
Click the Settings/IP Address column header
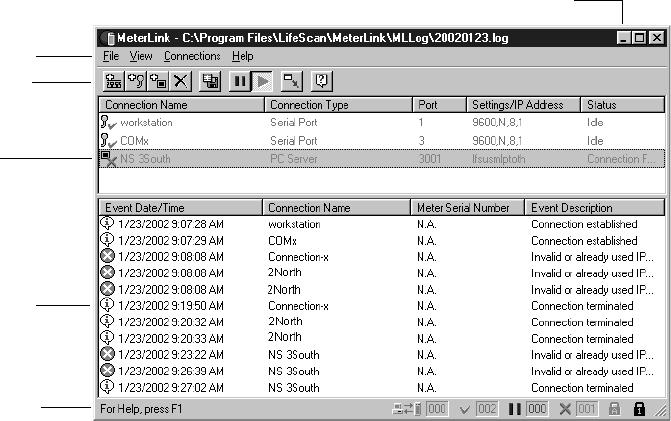(x=523, y=105)
